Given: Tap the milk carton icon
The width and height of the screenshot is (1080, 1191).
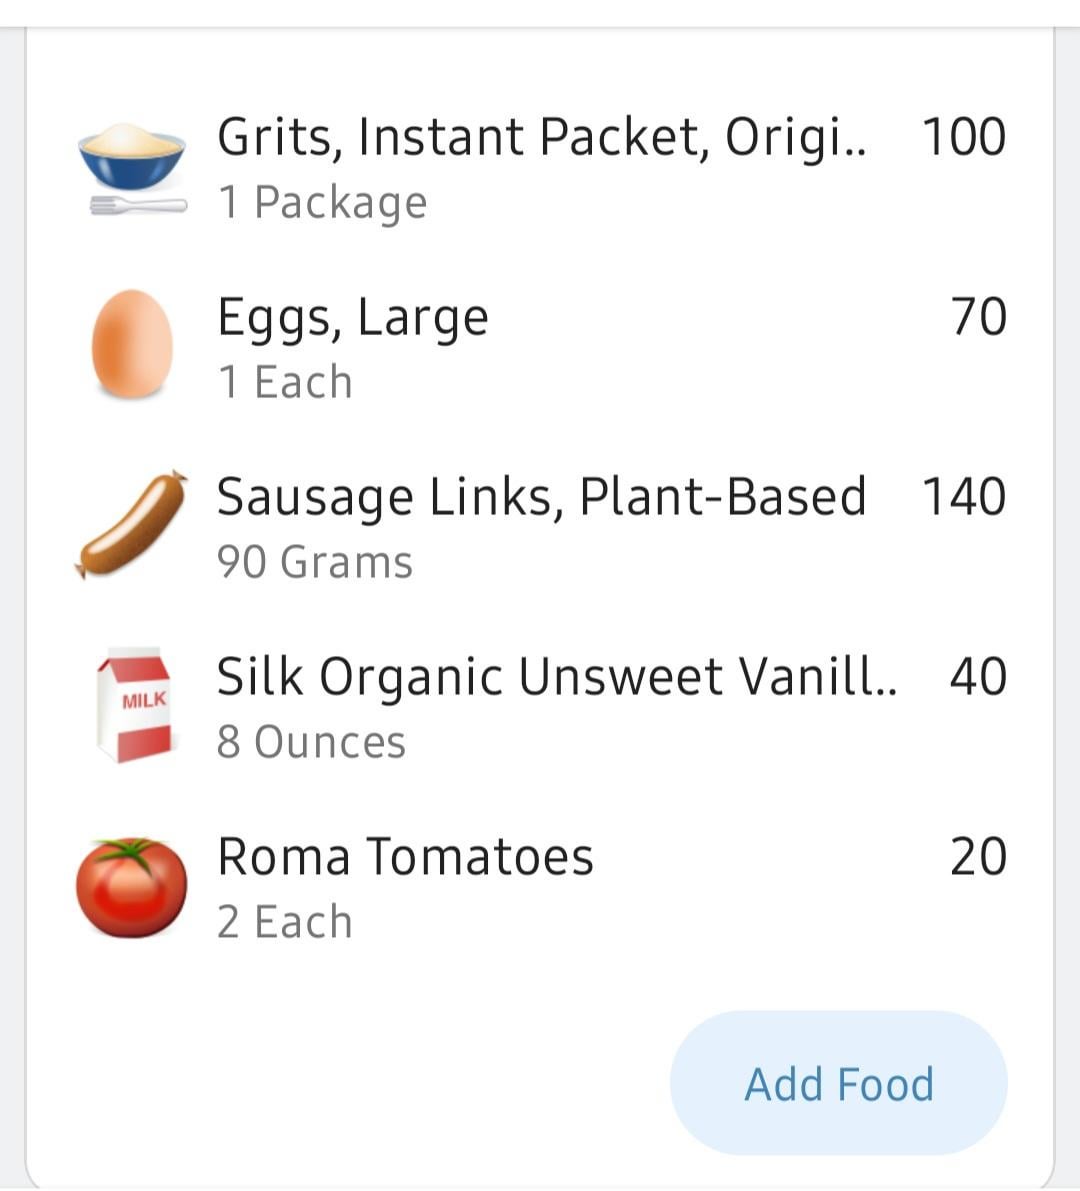Looking at the screenshot, I should (132, 705).
